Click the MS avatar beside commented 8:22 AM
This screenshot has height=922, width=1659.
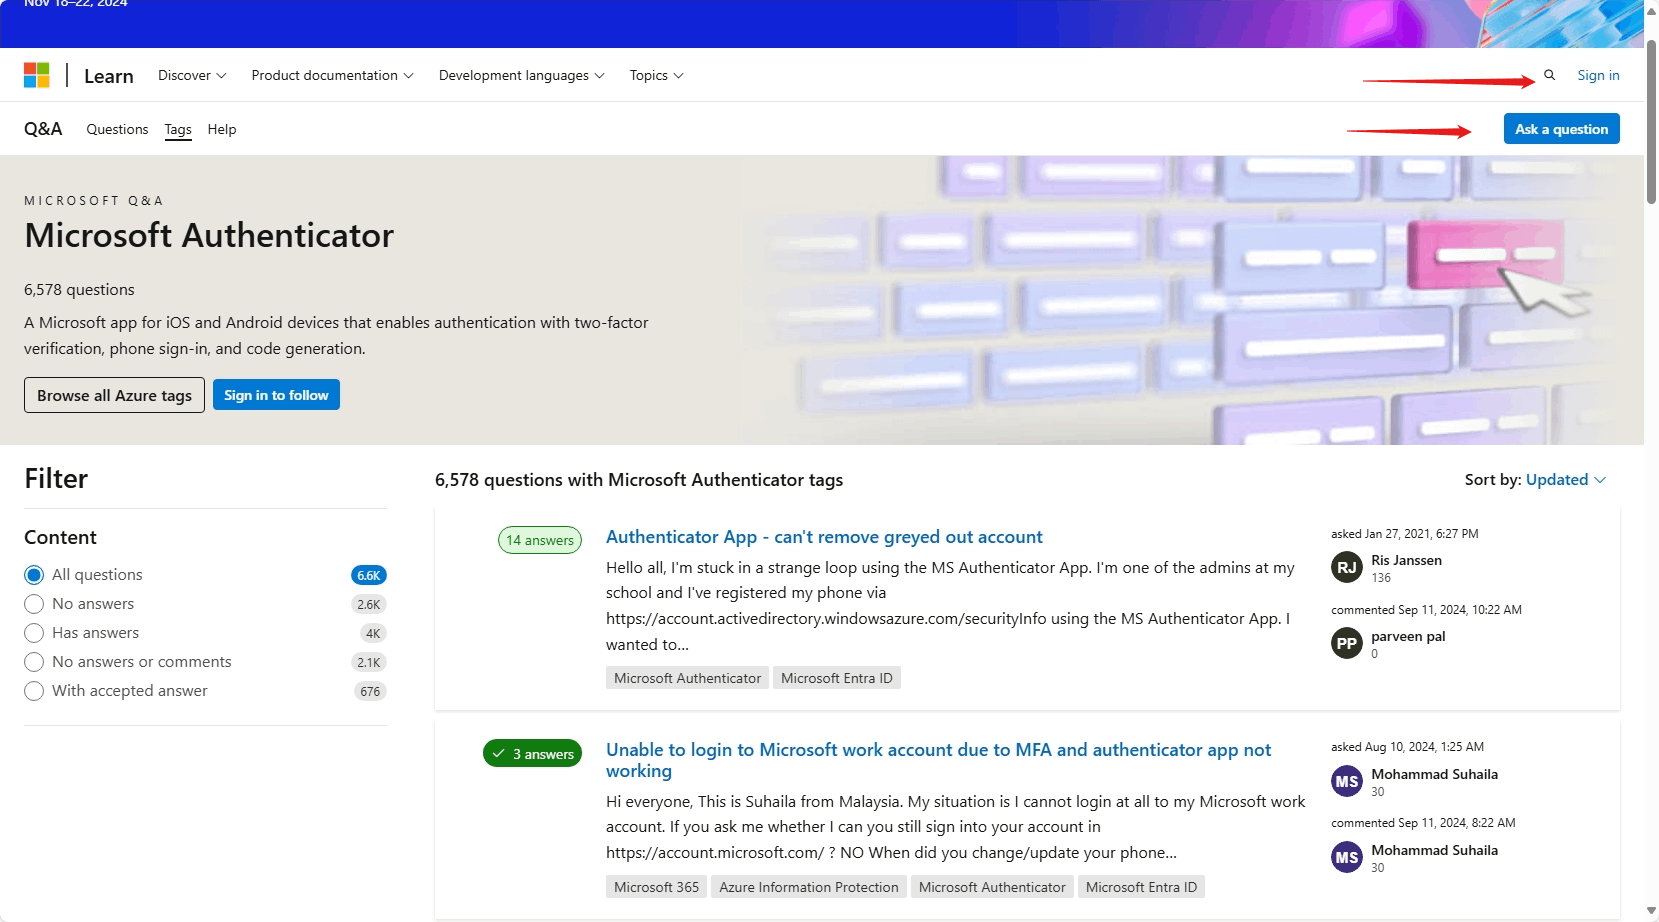(x=1347, y=857)
